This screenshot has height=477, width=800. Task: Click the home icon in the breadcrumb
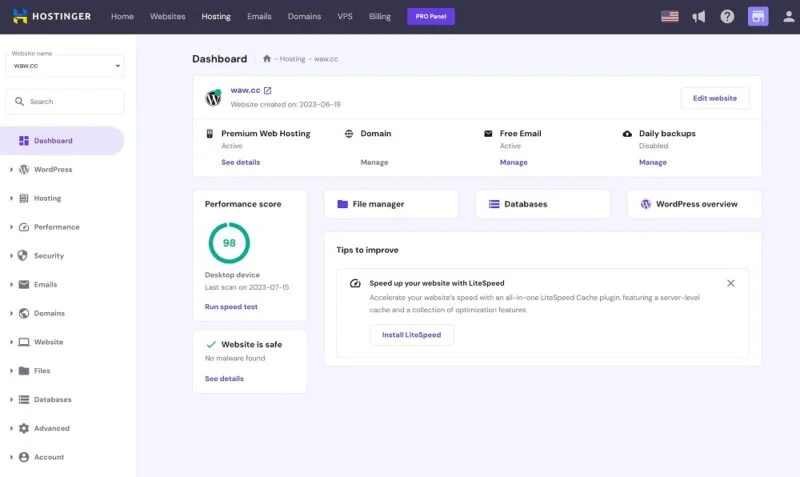(x=266, y=59)
